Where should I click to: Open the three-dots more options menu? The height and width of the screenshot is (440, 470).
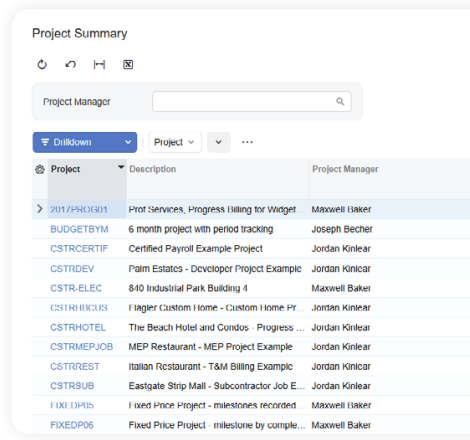(247, 142)
